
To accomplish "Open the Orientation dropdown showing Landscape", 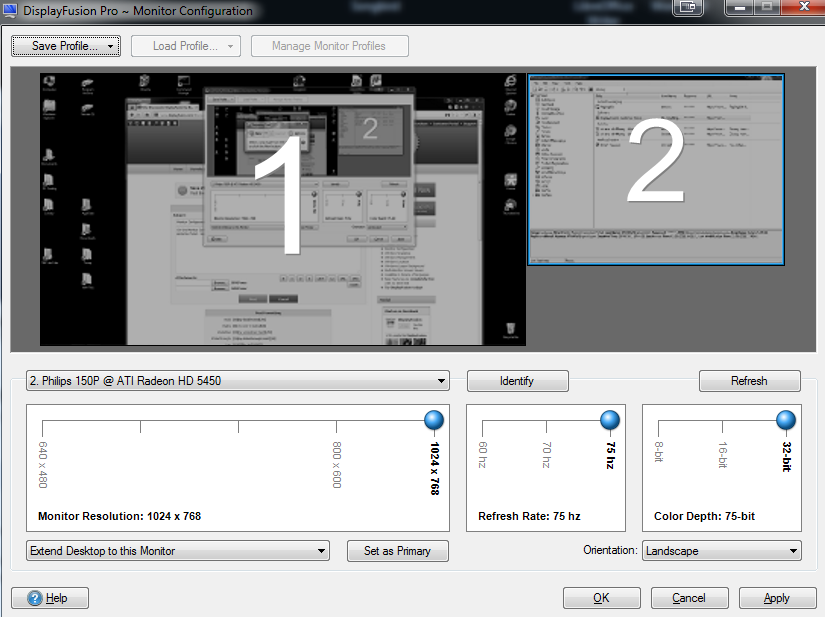I will point(721,551).
